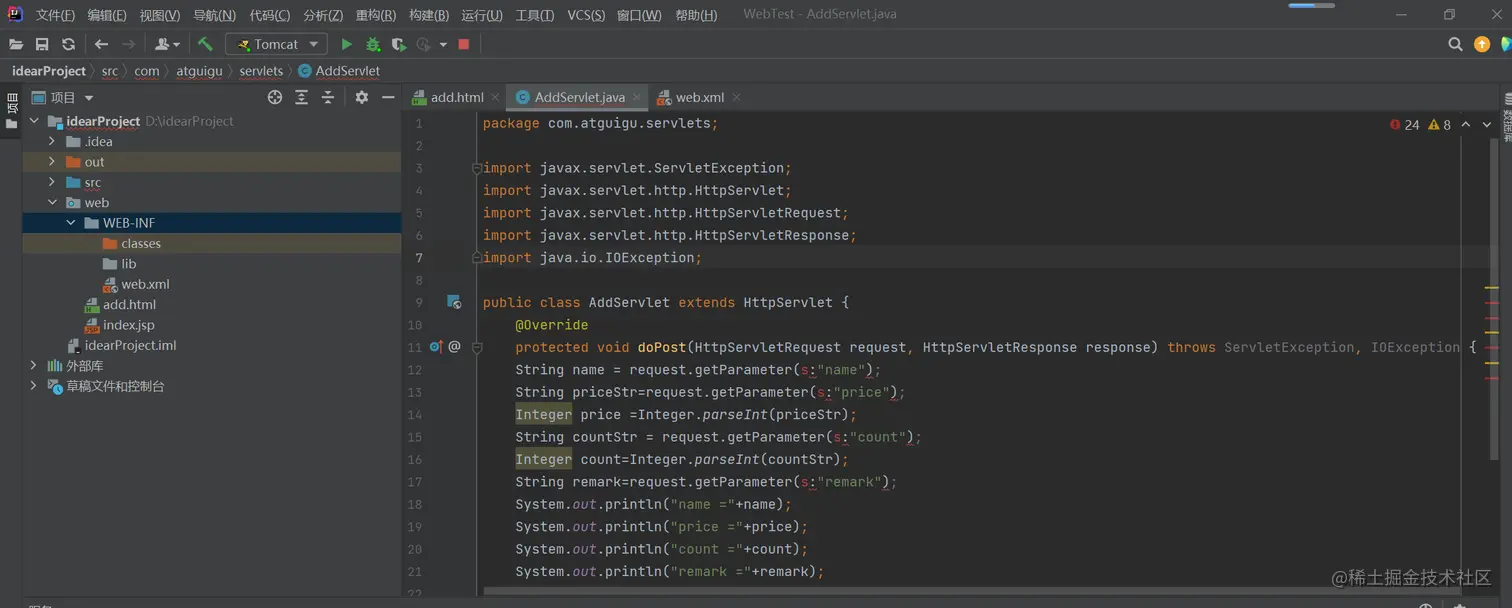This screenshot has width=1512, height=608.
Task: Open project panel settings gear
Action: click(x=362, y=97)
